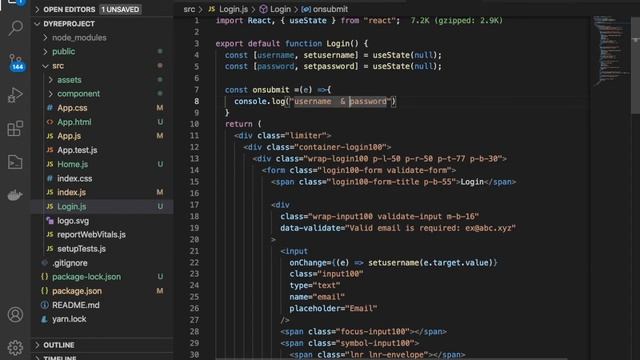Collapse the src folder
640x360 pixels.
click(103, 66)
